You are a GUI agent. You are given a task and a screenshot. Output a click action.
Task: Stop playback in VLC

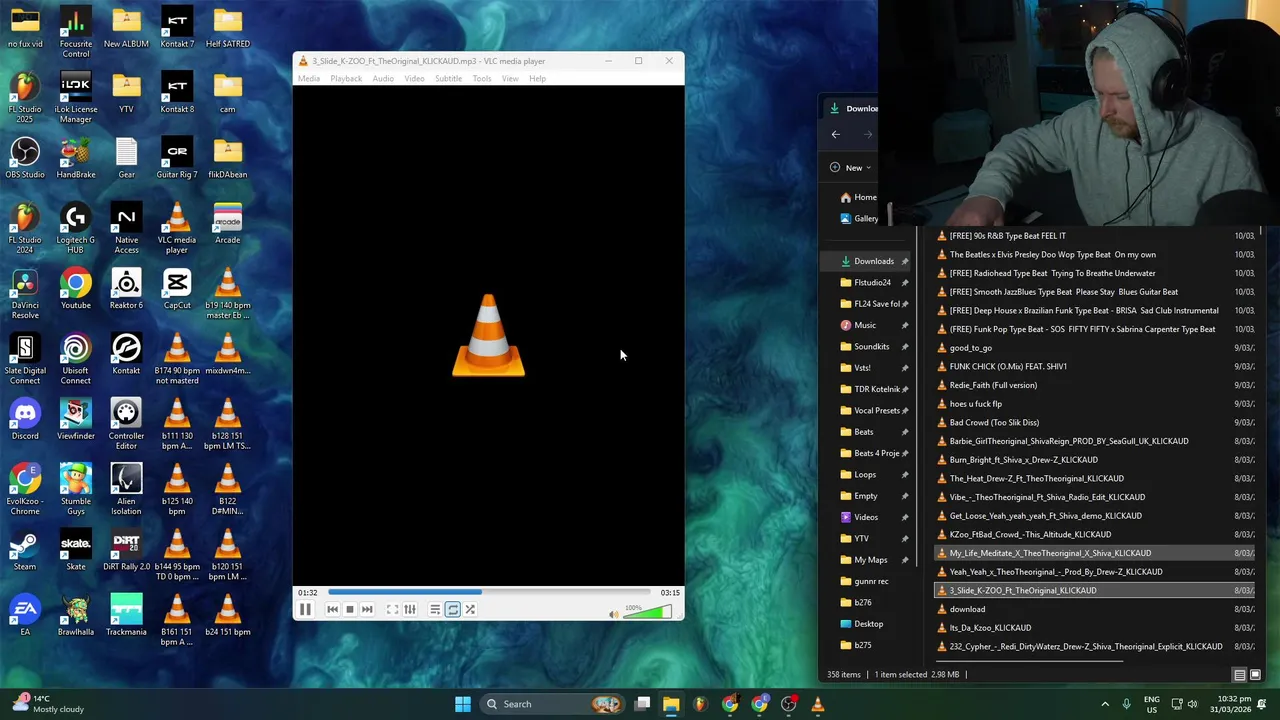click(x=349, y=609)
